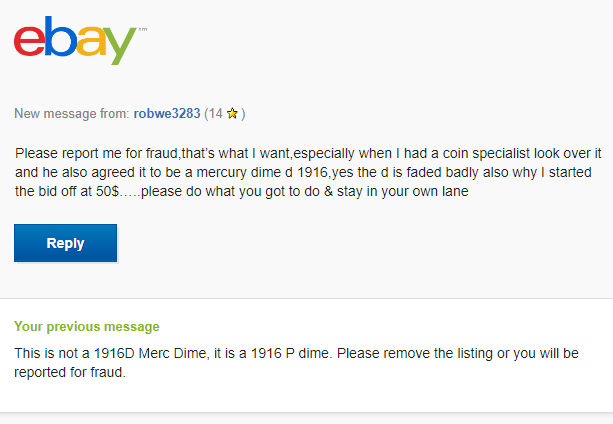
Task: Click the feedback score 14
Action: [x=215, y=114]
